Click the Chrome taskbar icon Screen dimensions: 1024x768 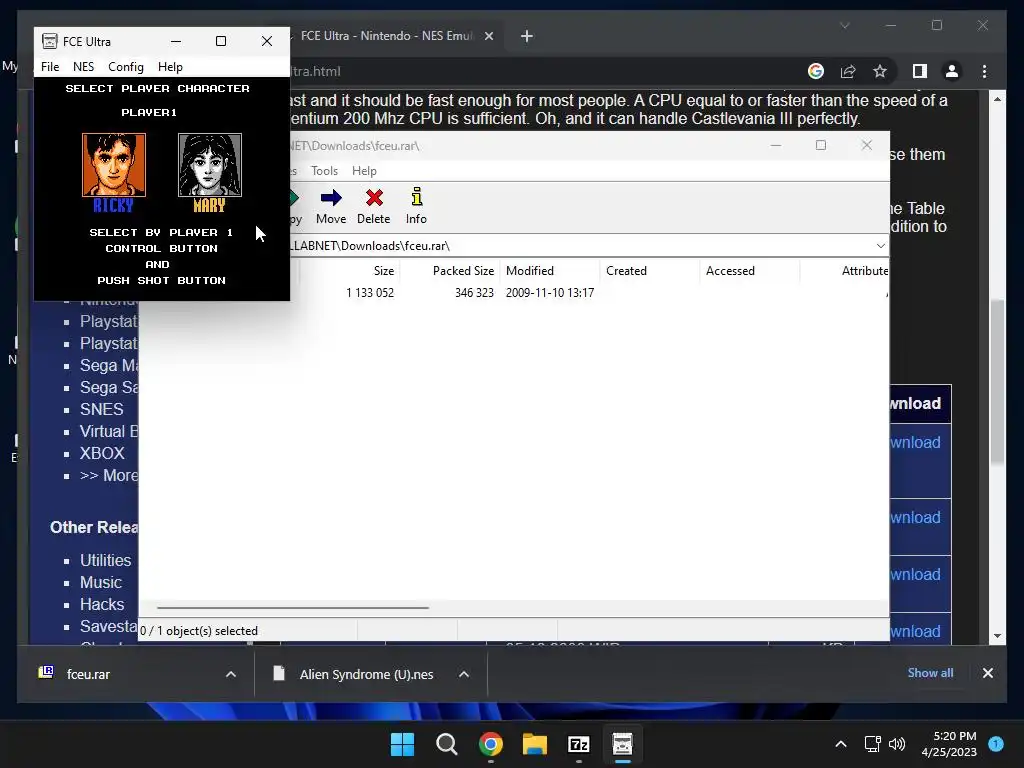(490, 744)
